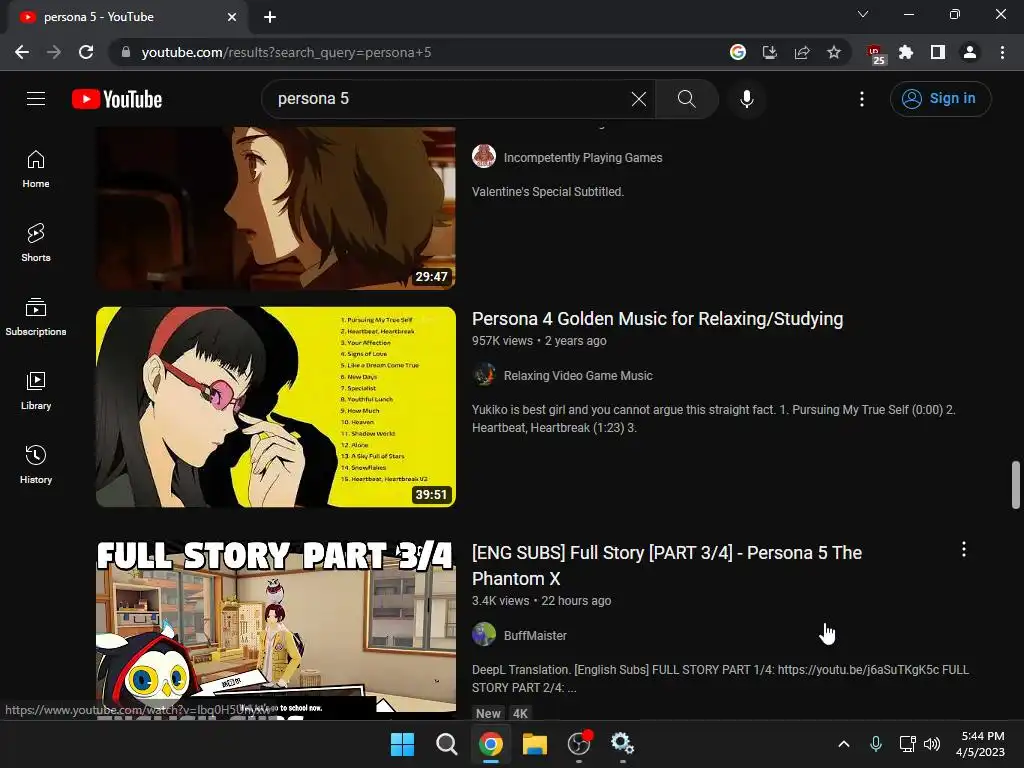Click BuffMaister channel avatar

tap(484, 634)
